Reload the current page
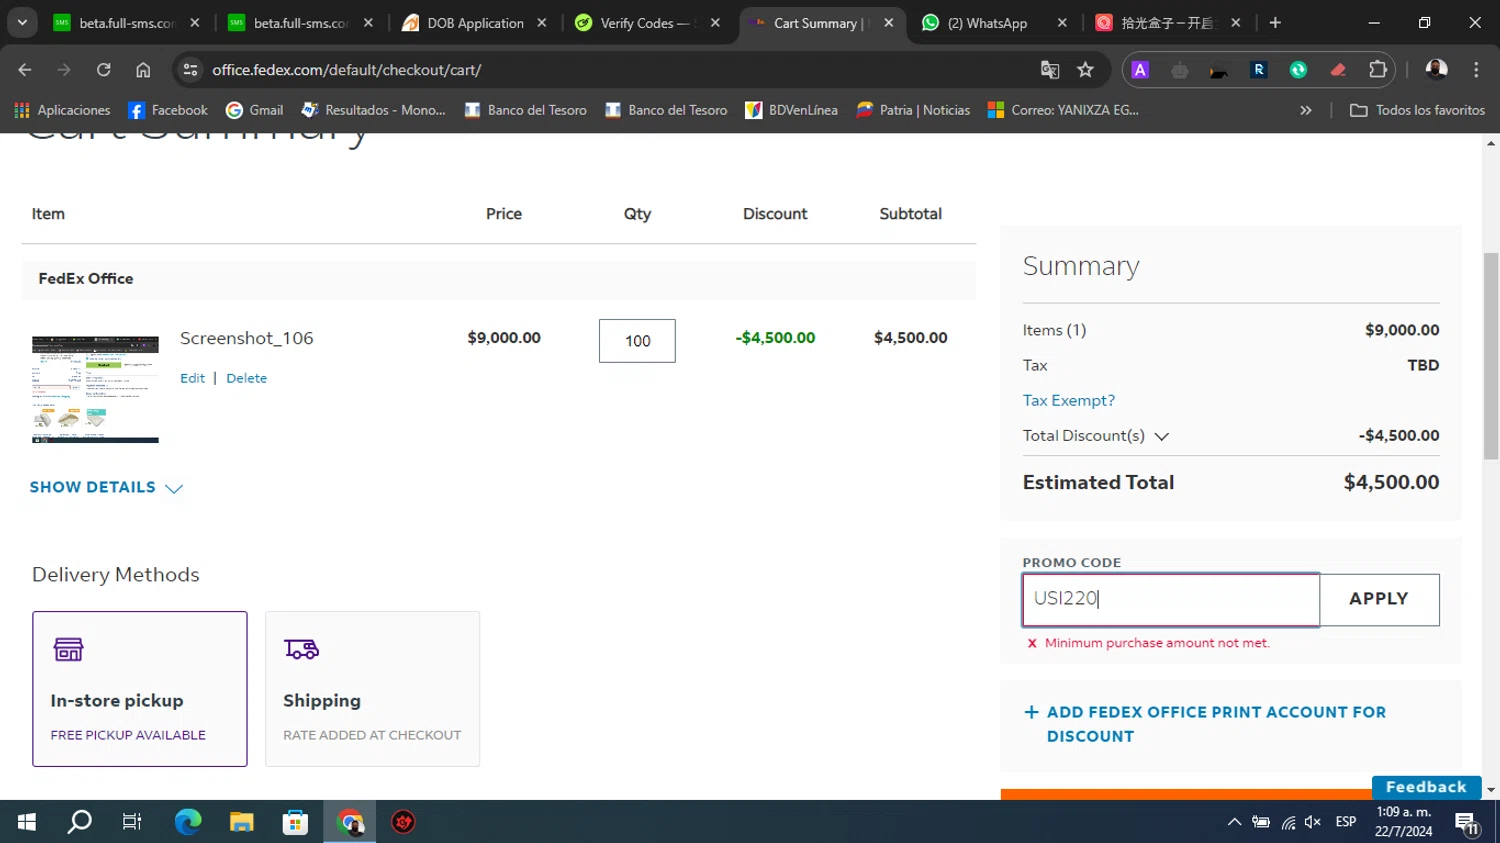Screen dimensions: 1500x843 pos(104,70)
